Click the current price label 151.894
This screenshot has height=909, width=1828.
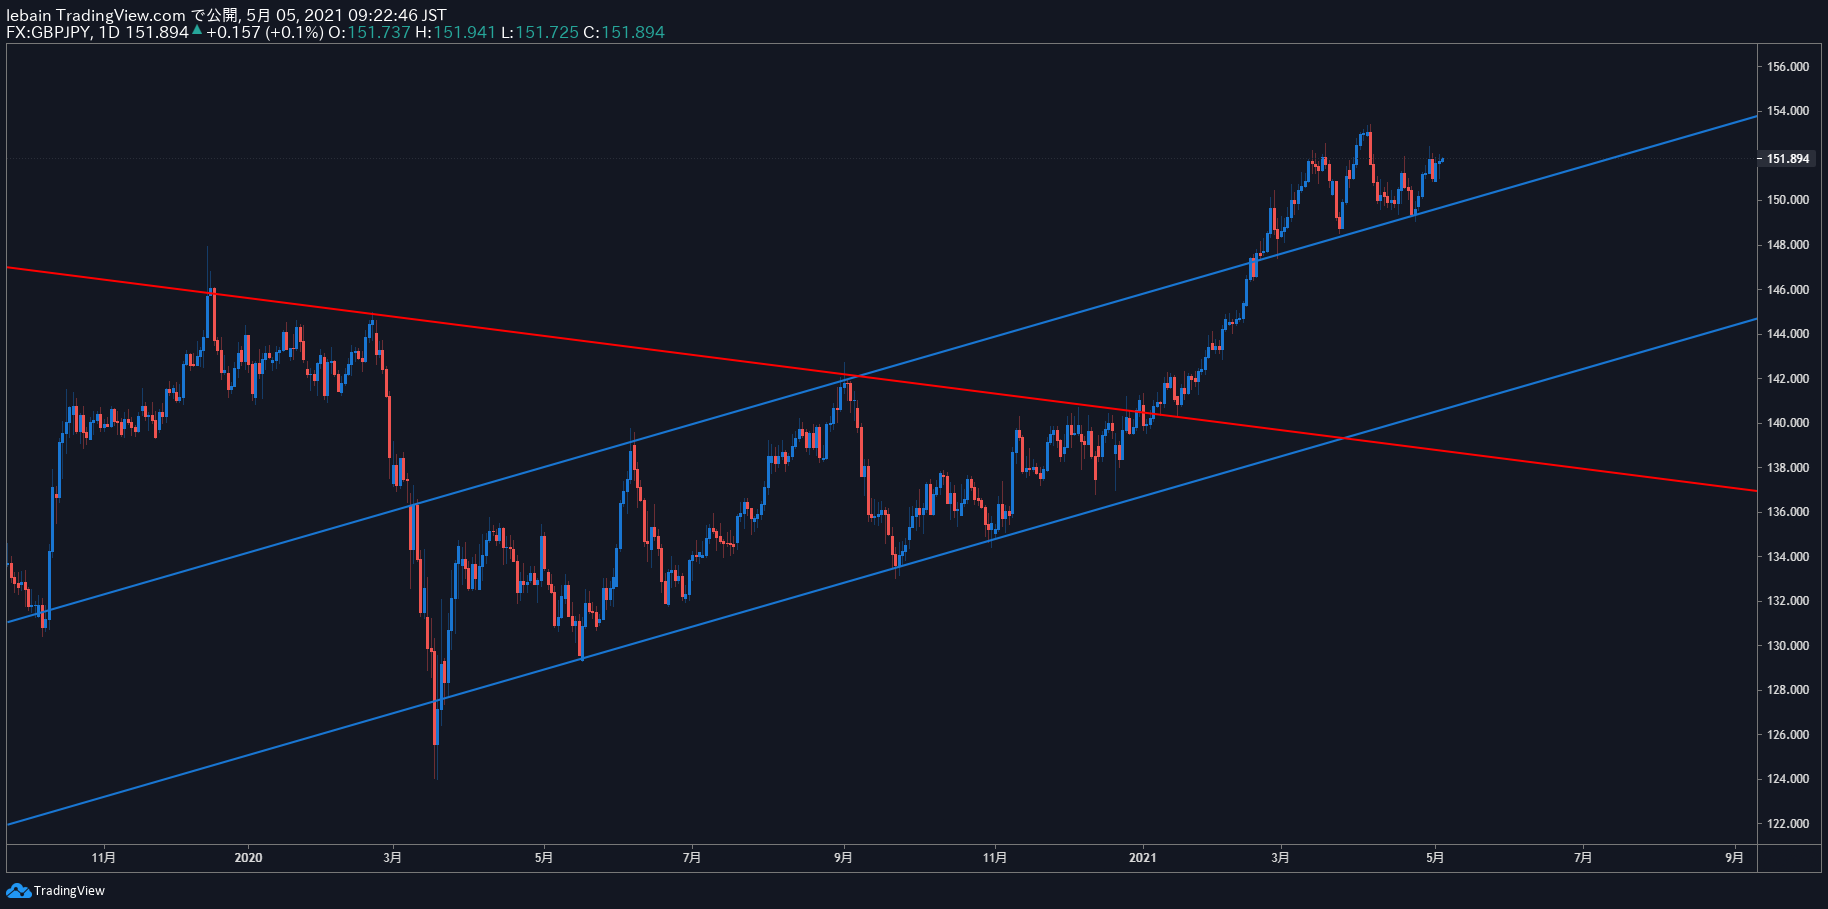click(1788, 158)
